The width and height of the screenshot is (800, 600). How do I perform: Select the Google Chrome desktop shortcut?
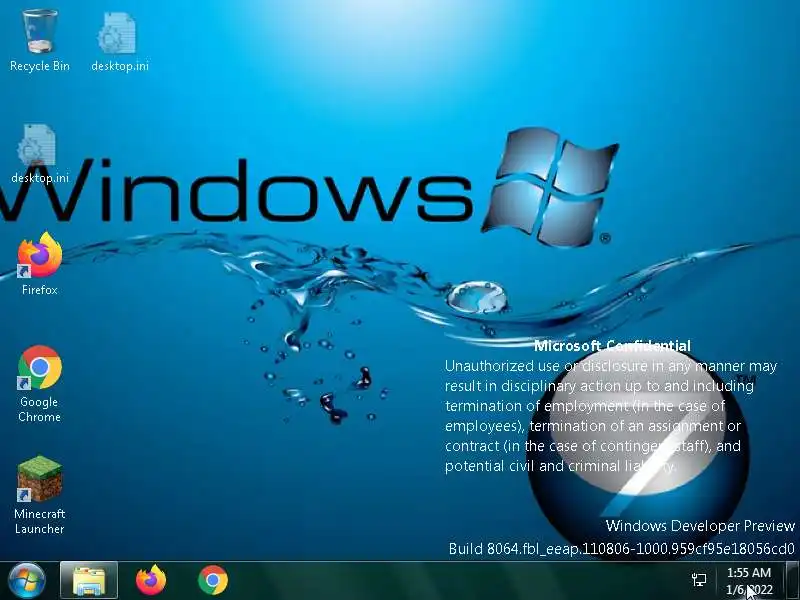click(39, 384)
